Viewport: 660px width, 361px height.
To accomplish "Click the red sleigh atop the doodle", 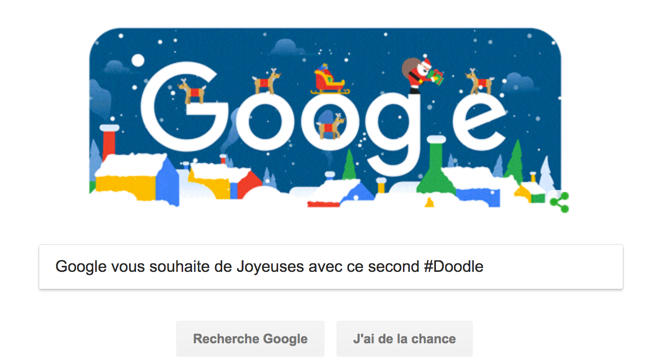I will coord(328,80).
